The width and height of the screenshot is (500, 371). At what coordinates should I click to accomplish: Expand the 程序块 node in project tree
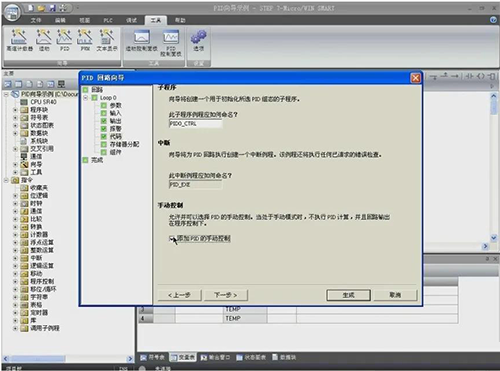(15, 109)
